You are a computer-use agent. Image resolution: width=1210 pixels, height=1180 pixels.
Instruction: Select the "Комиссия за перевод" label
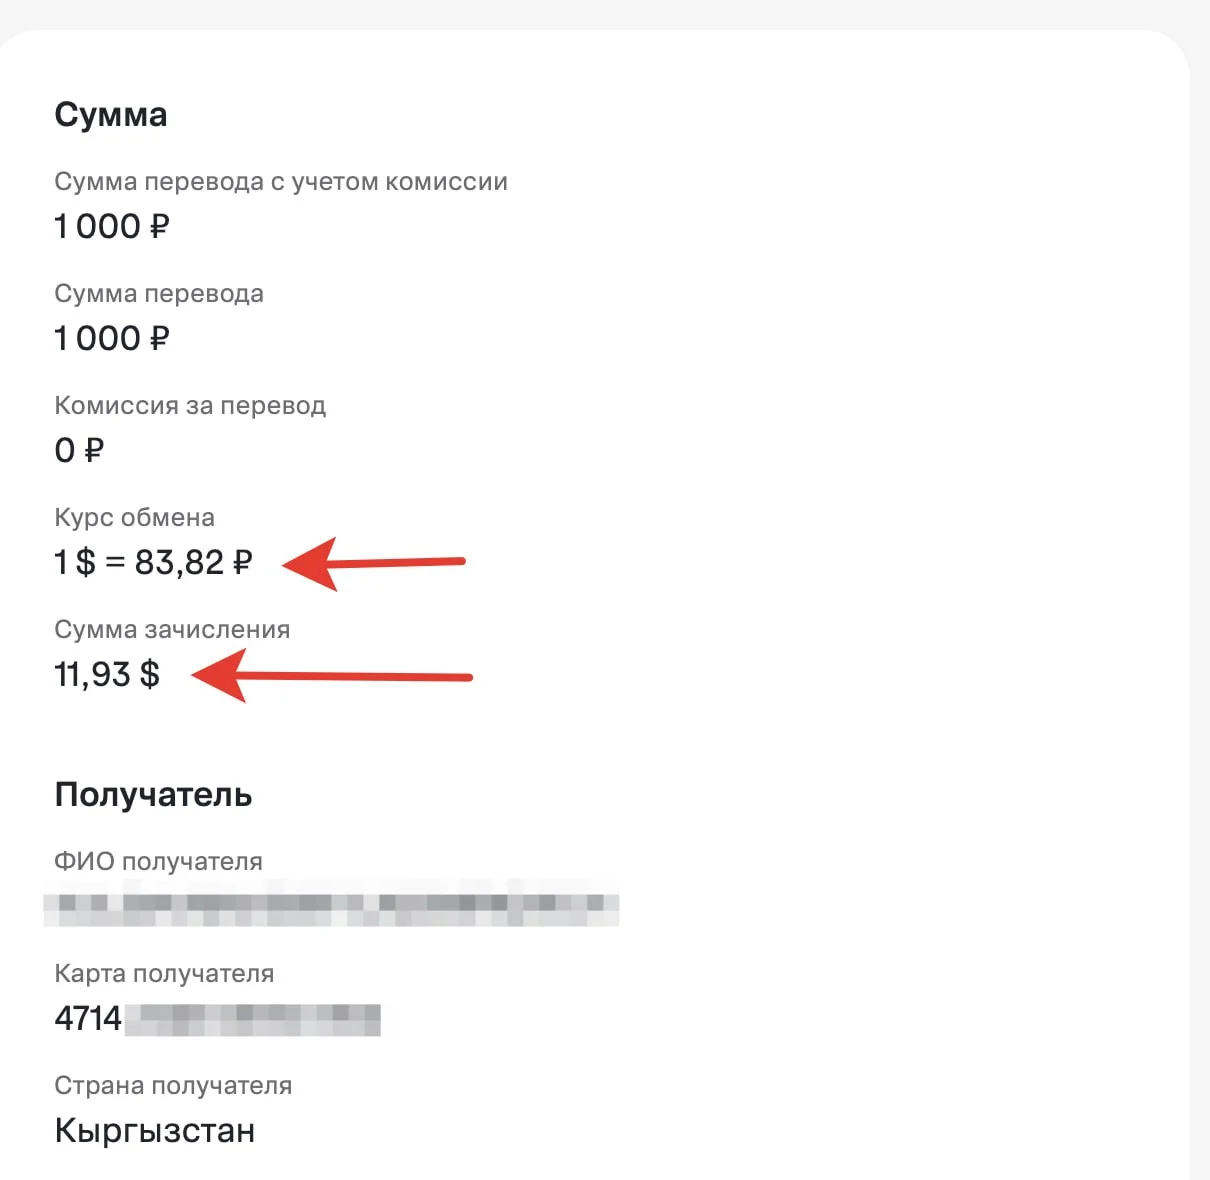click(190, 406)
